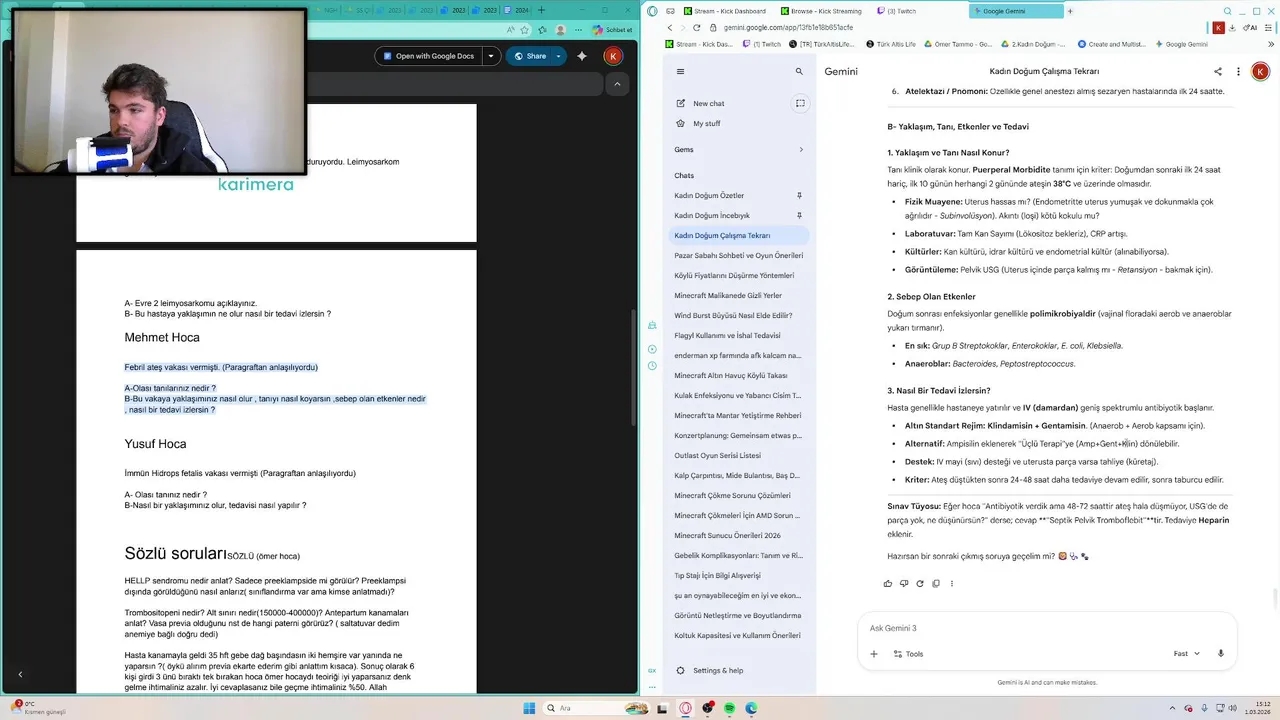This screenshot has height=720, width=1280.
Task: Open the Köylü Fiyatlarını Düşürme Yöntemleri chat
Action: click(x=740, y=275)
